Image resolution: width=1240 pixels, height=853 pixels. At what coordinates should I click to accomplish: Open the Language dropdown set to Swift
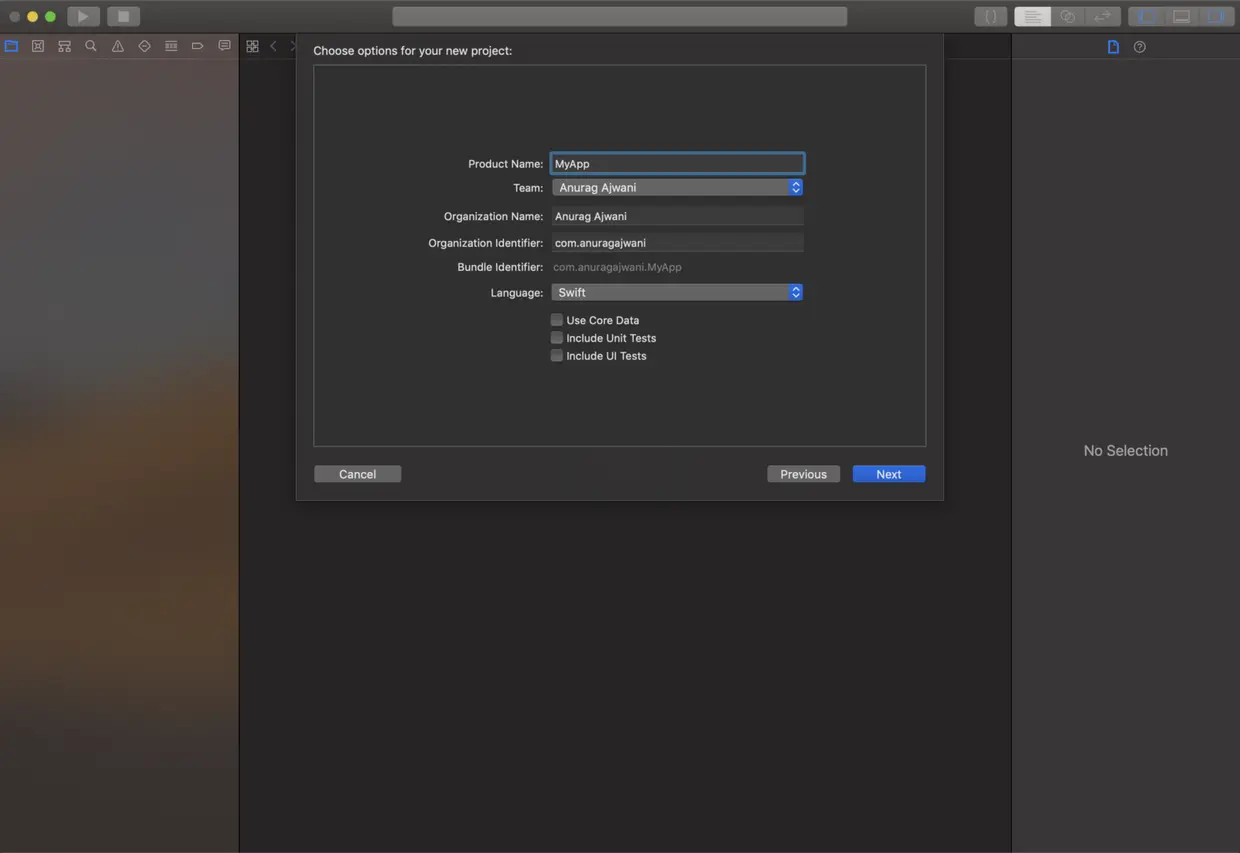(677, 292)
